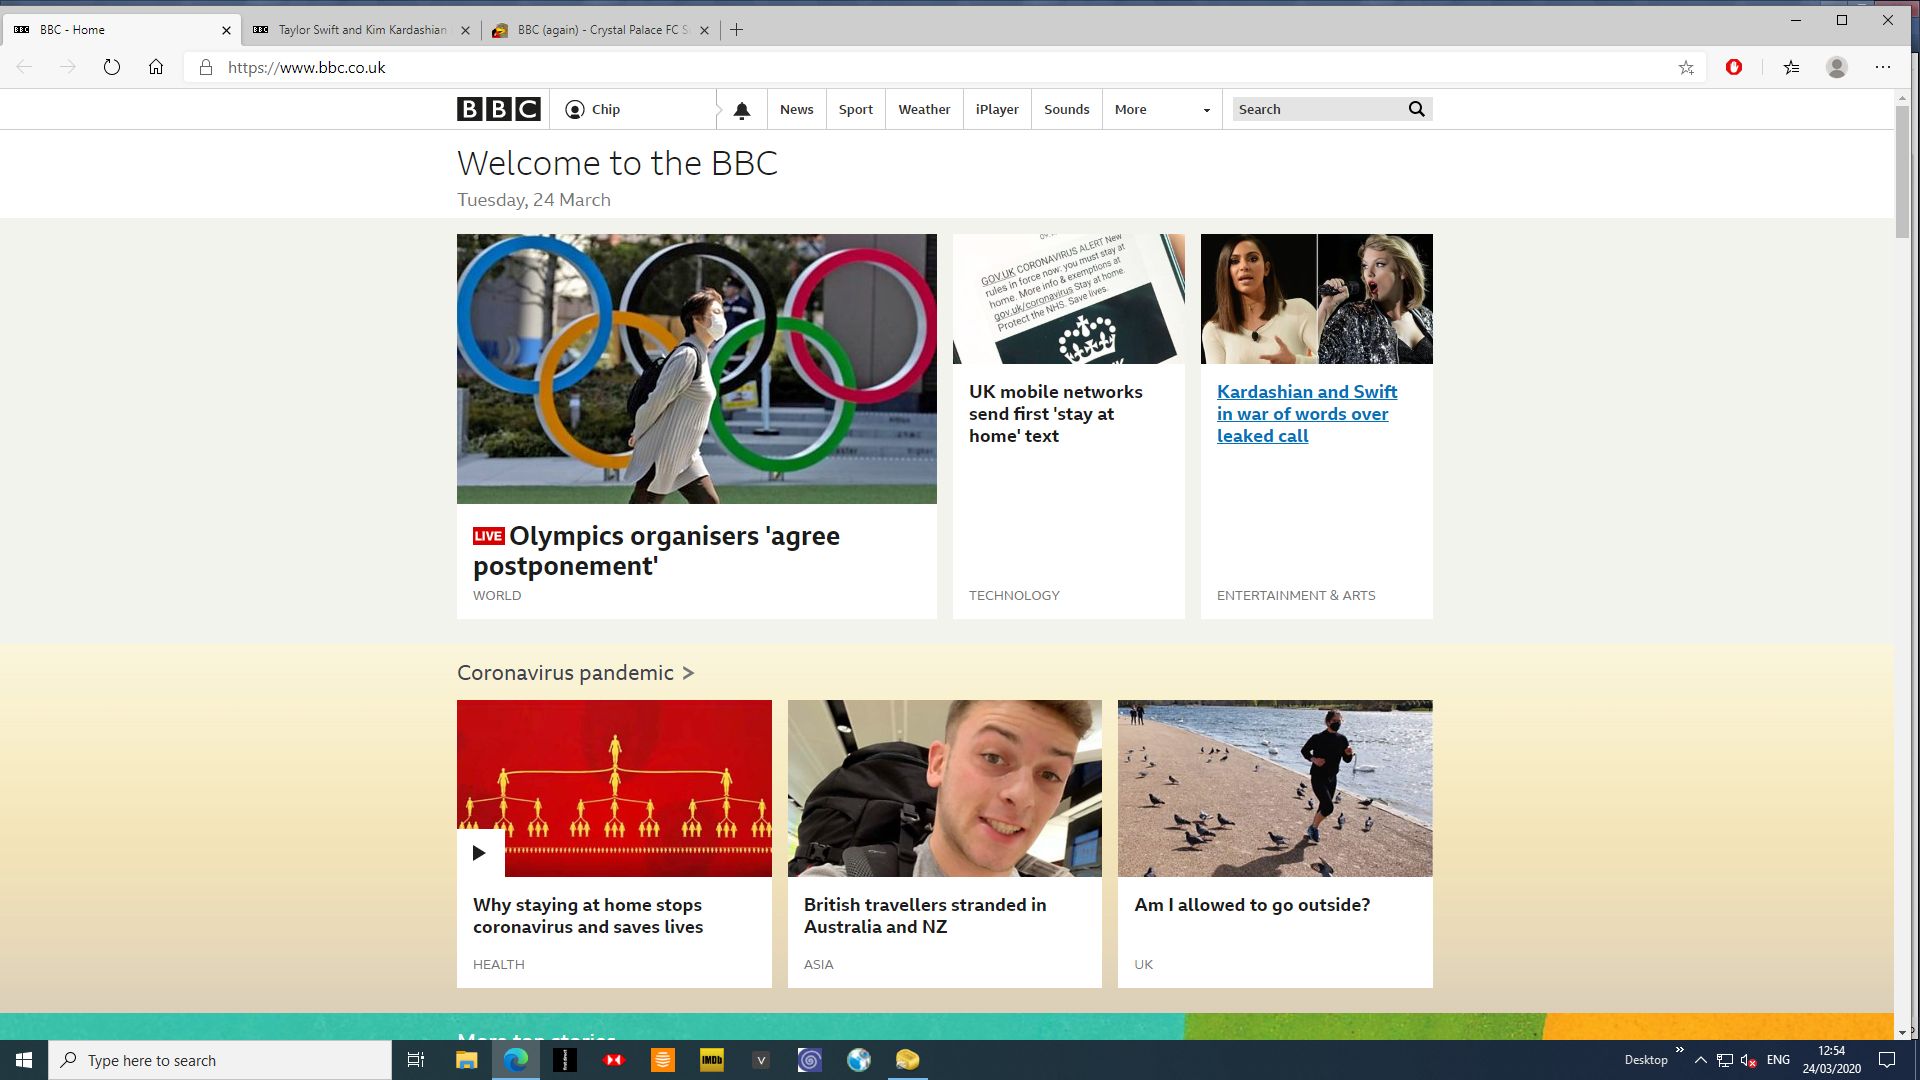Go to browser home page
Viewport: 1920px width, 1080px height.
(x=156, y=67)
